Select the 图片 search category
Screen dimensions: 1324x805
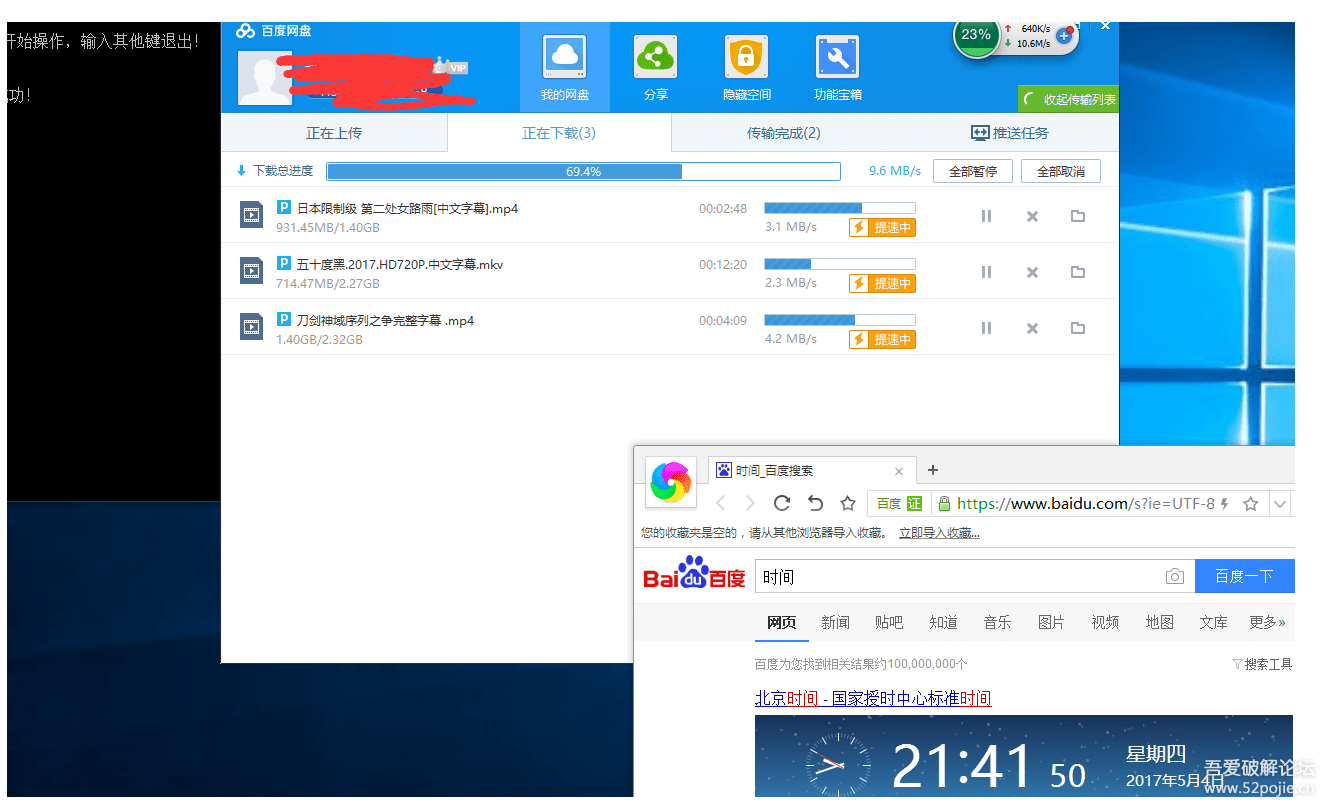tap(1051, 622)
